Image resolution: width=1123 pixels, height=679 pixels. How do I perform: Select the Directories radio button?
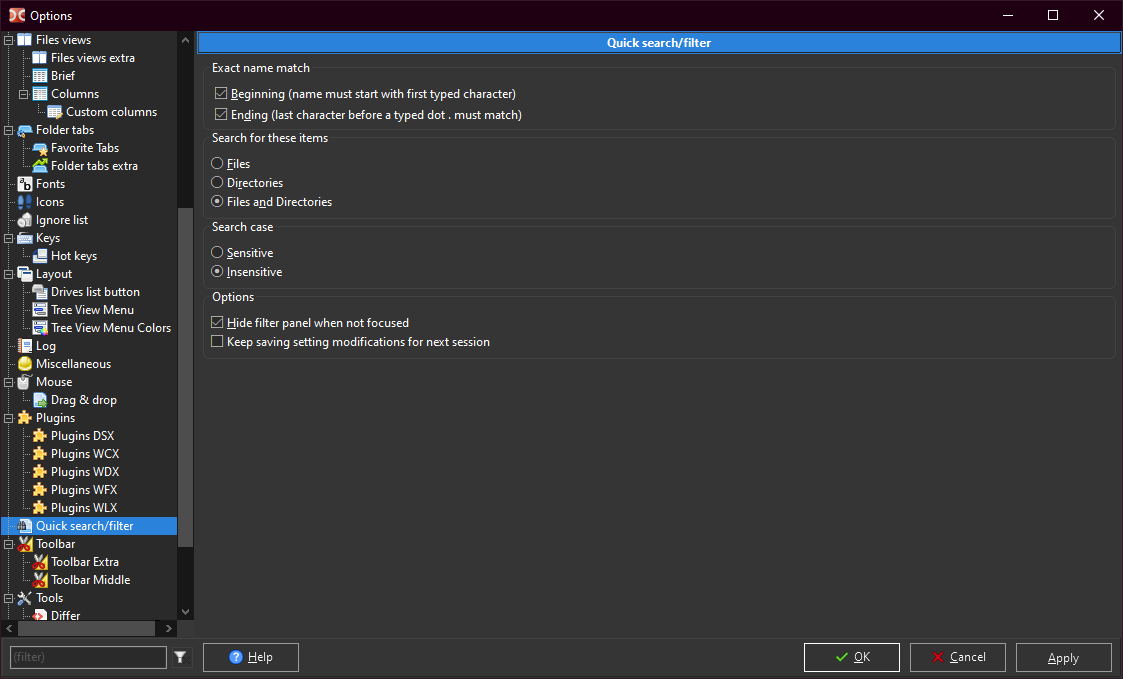point(217,183)
